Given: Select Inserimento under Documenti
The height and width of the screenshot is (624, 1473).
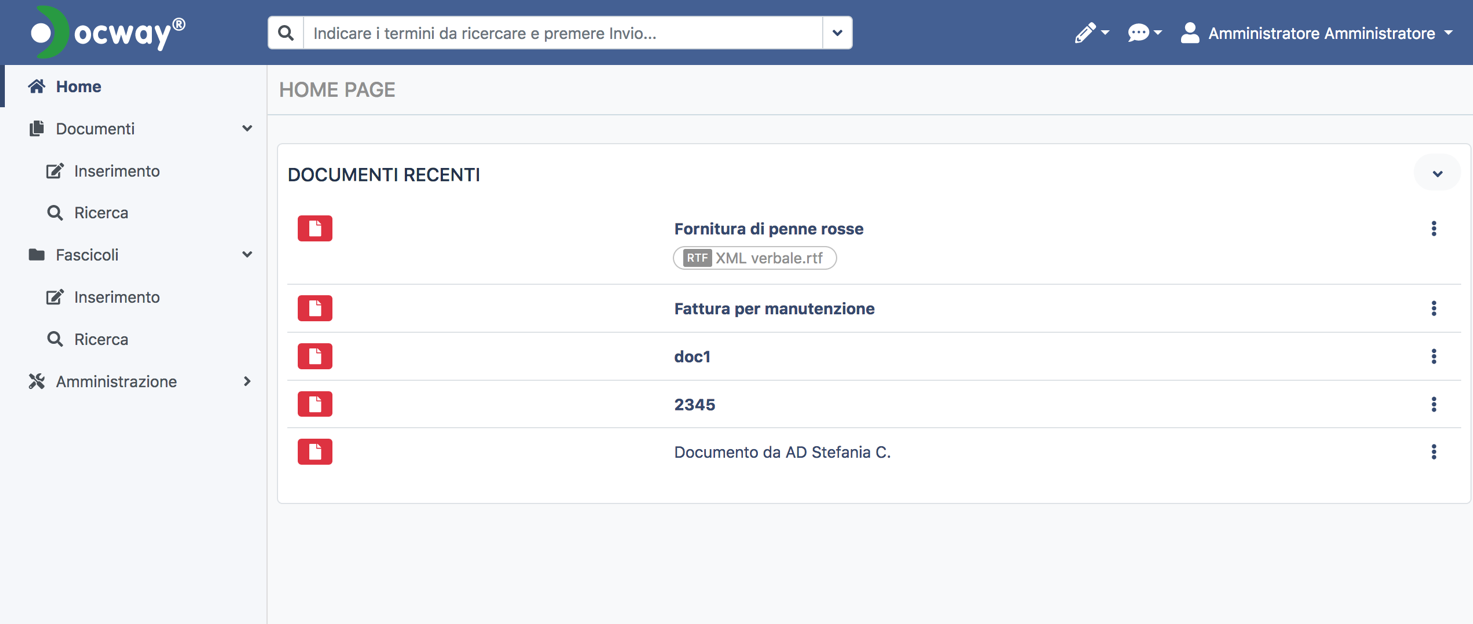Looking at the screenshot, I should (x=116, y=171).
